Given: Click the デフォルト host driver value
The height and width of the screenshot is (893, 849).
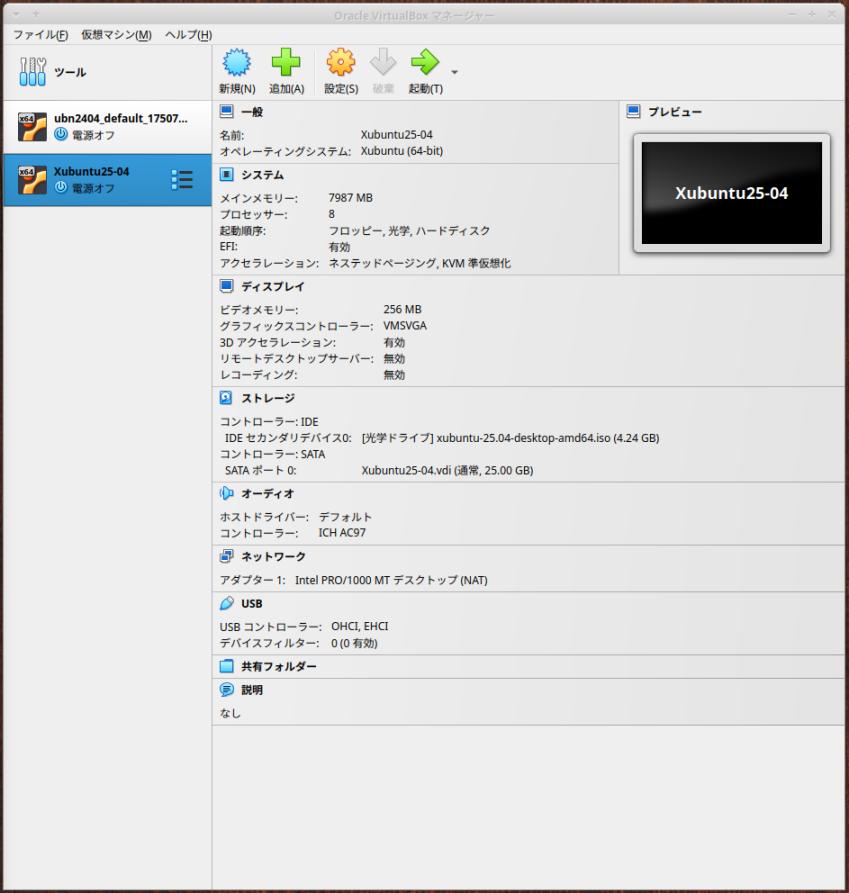Looking at the screenshot, I should pos(345,517).
